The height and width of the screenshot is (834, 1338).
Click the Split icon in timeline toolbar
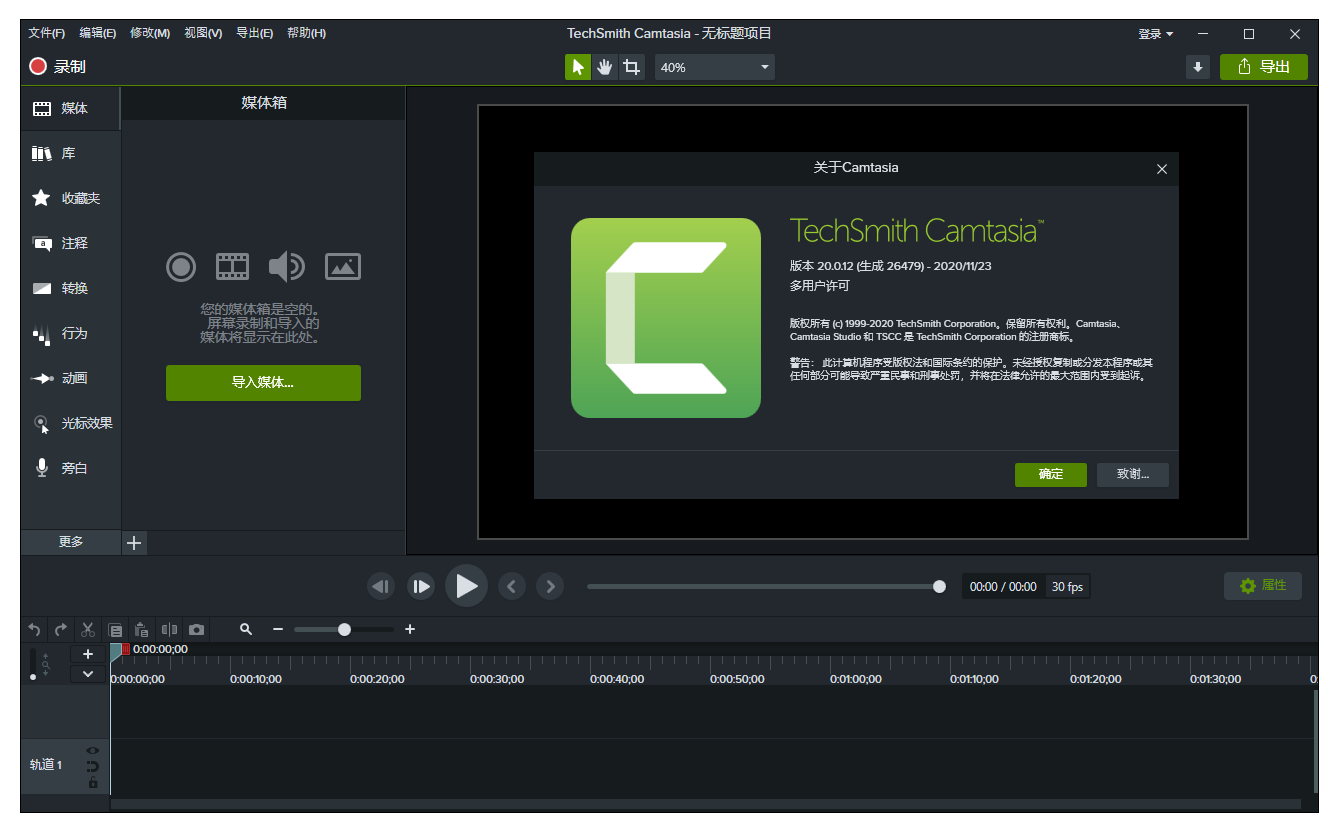click(x=169, y=630)
